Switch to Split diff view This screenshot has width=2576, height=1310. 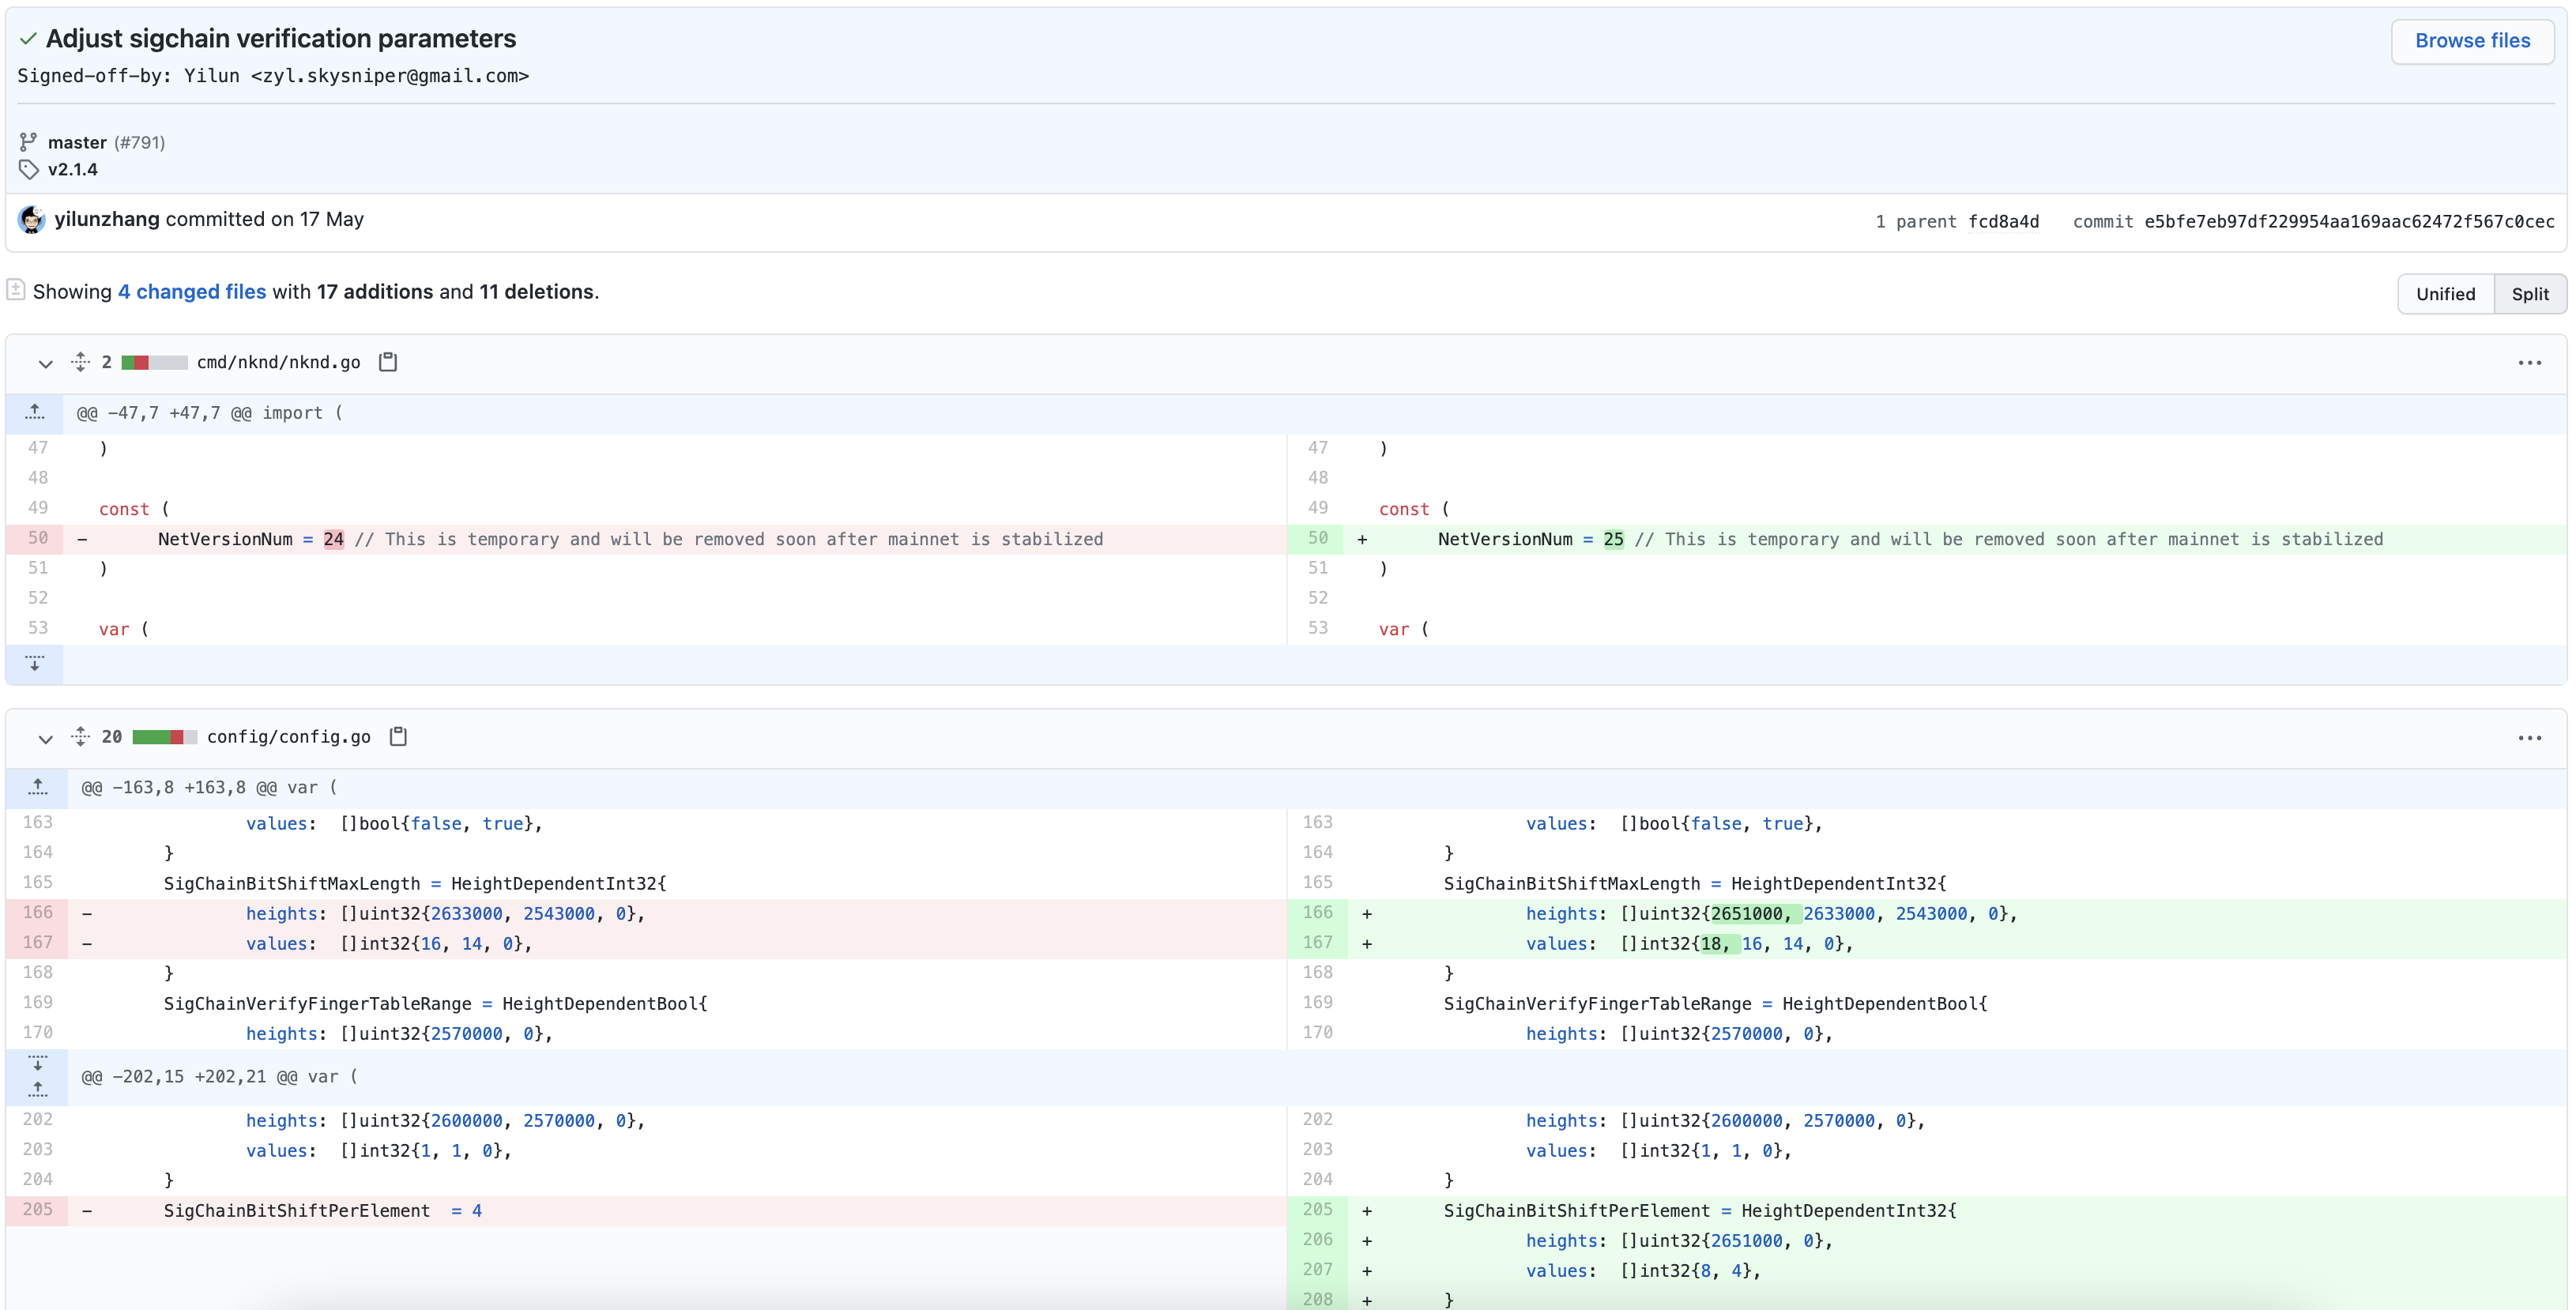coord(2529,294)
